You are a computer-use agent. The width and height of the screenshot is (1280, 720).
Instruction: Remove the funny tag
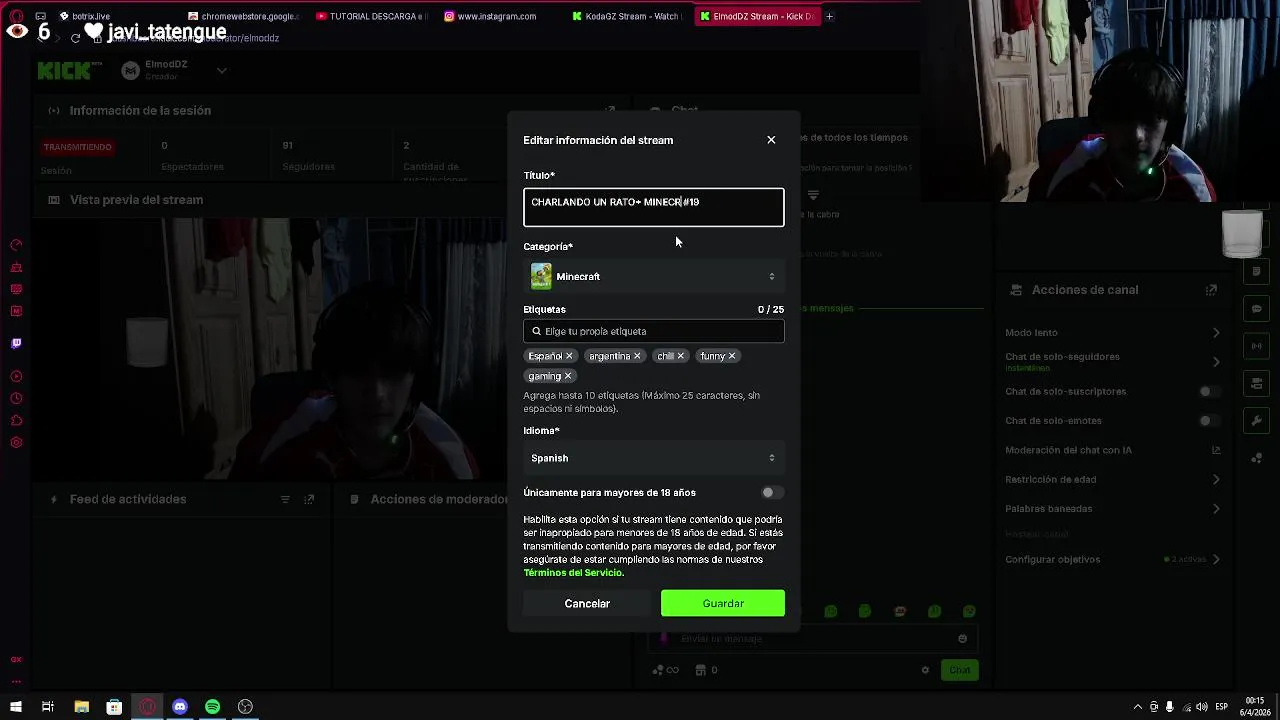(732, 356)
